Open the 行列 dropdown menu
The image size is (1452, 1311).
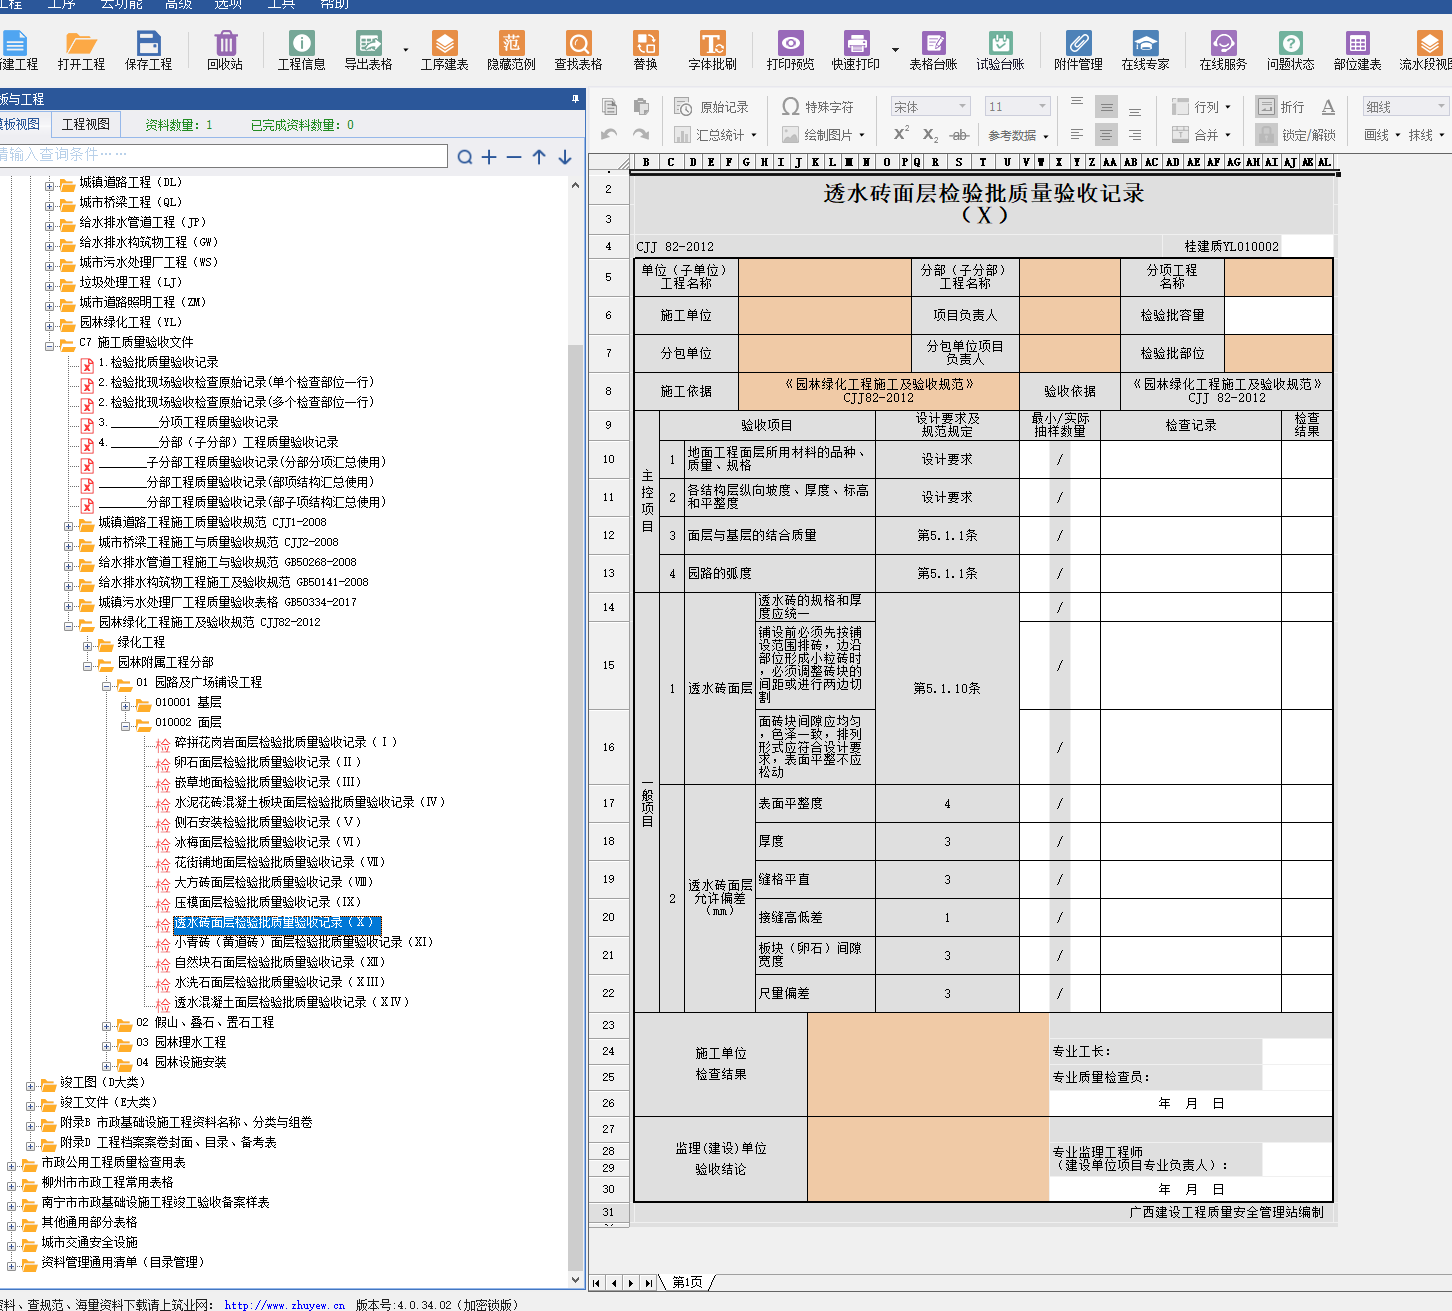(x=1201, y=107)
